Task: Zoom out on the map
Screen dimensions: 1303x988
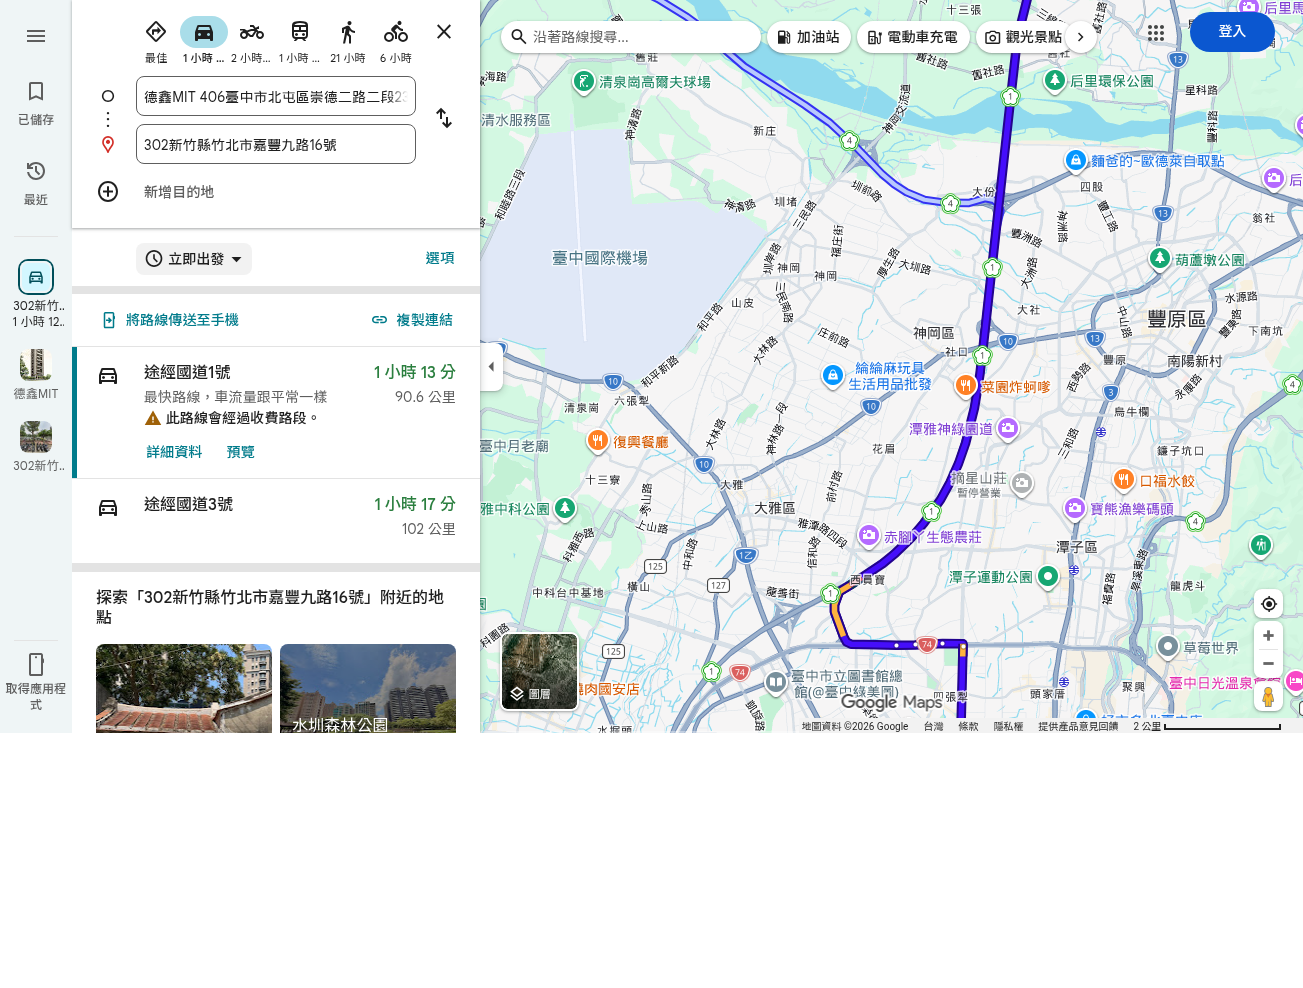Action: [x=1268, y=664]
